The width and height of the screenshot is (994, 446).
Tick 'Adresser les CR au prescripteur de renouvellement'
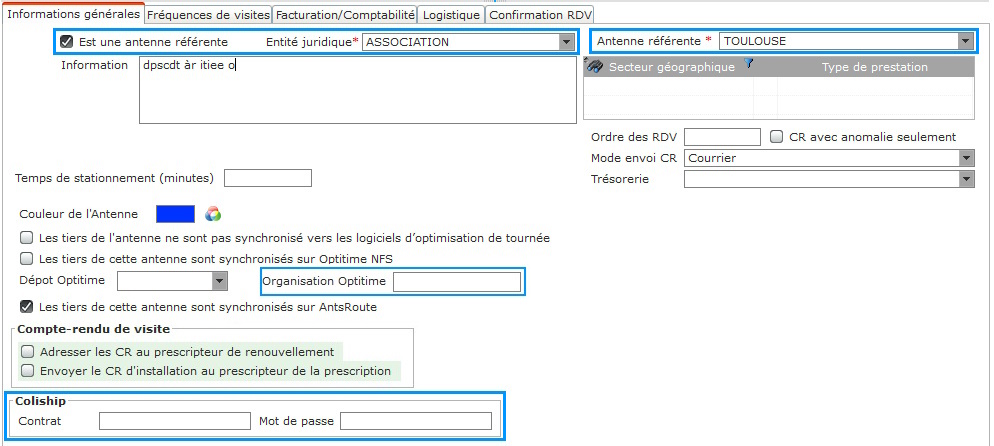click(x=27, y=352)
